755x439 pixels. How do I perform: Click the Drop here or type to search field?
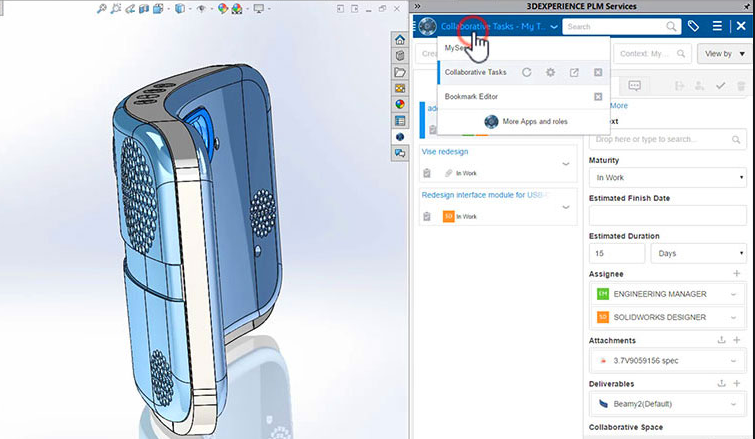[667, 139]
